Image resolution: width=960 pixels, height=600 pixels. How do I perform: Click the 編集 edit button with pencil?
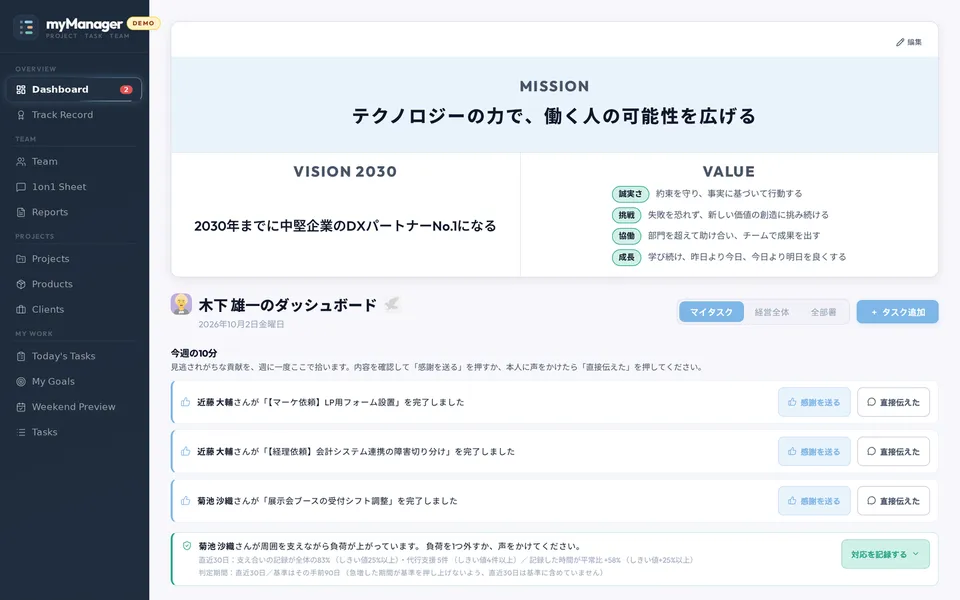pyautogui.click(x=909, y=42)
